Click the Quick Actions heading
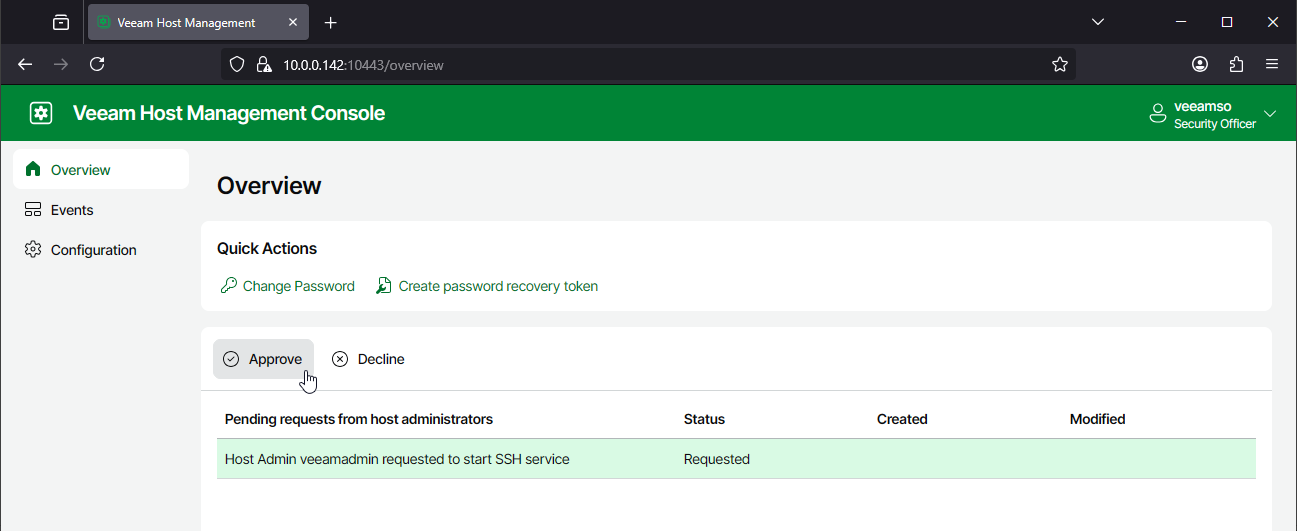The width and height of the screenshot is (1297, 531). coord(267,249)
